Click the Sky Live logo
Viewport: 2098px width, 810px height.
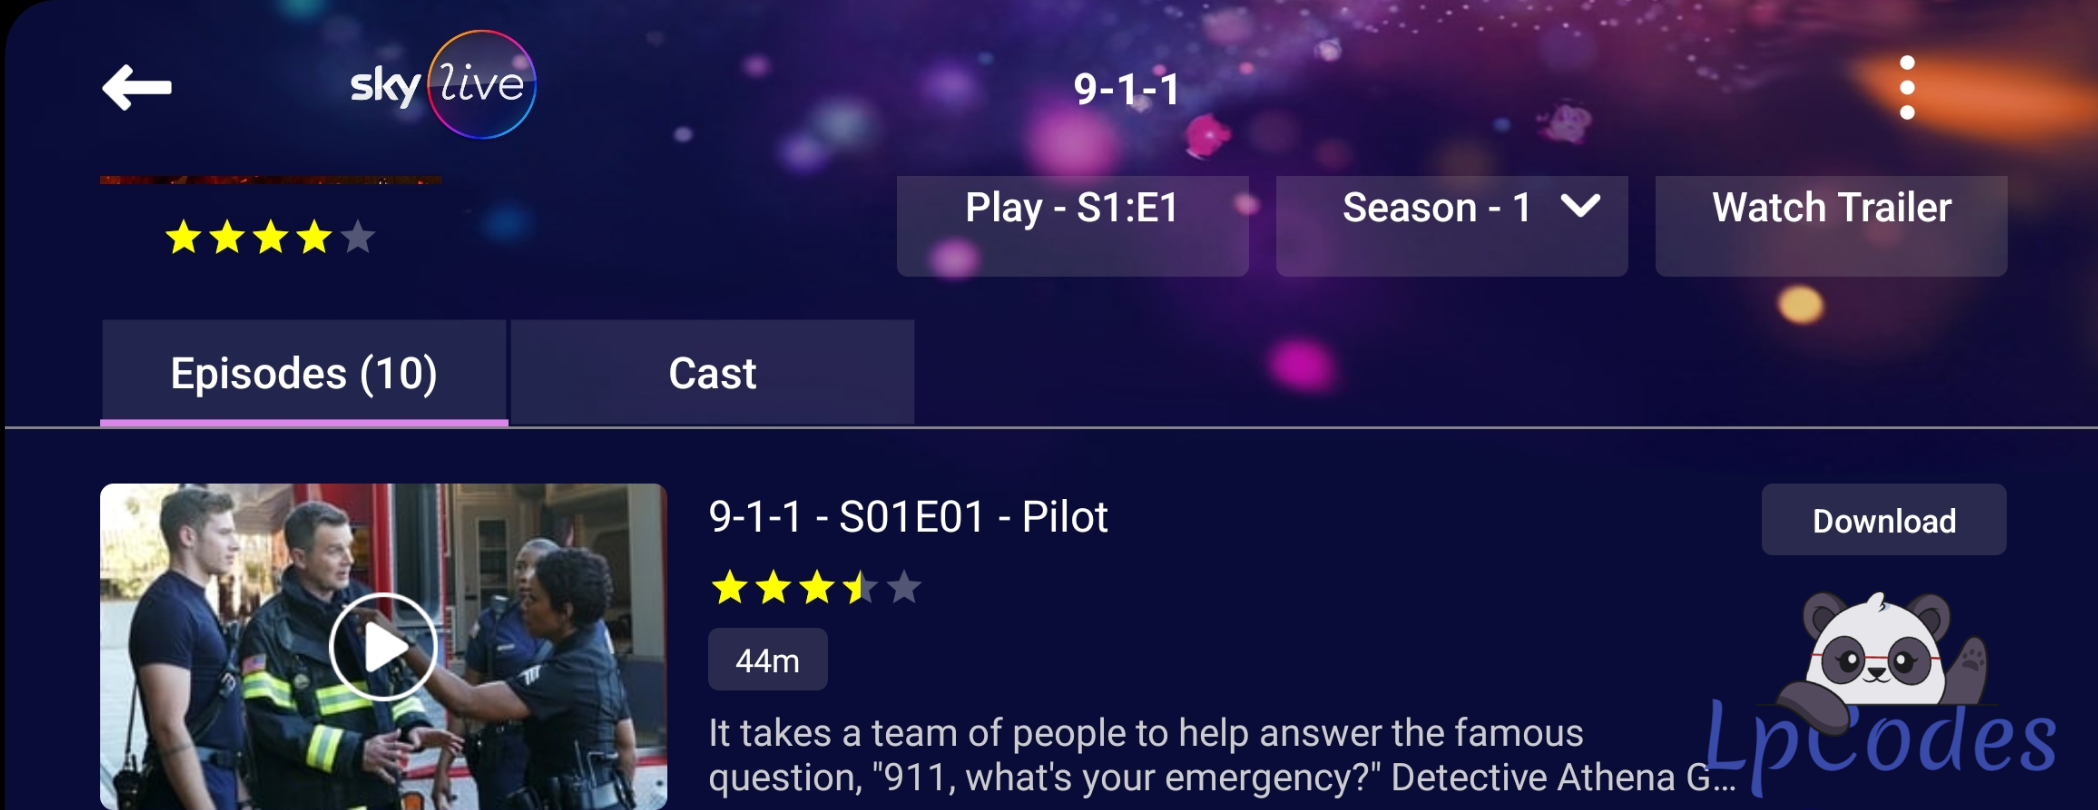coord(443,85)
